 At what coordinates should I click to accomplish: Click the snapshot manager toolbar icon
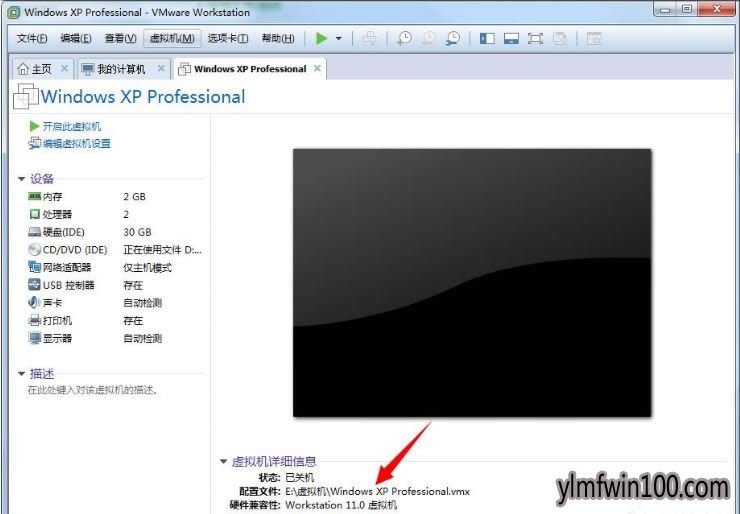[x=453, y=38]
